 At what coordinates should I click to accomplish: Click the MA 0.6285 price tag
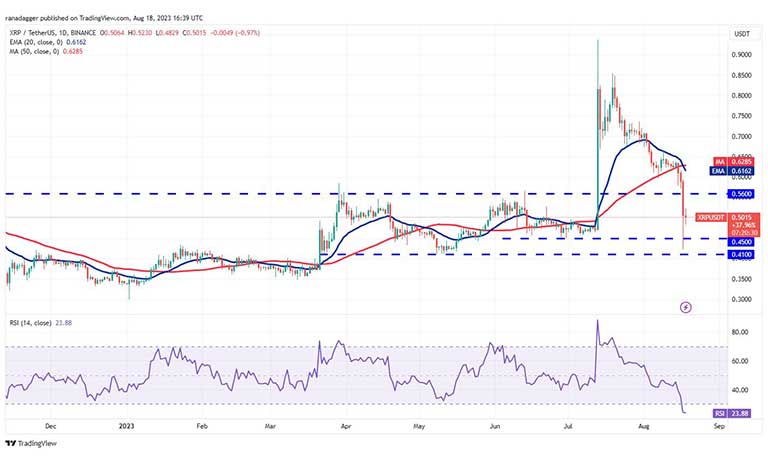(x=734, y=162)
